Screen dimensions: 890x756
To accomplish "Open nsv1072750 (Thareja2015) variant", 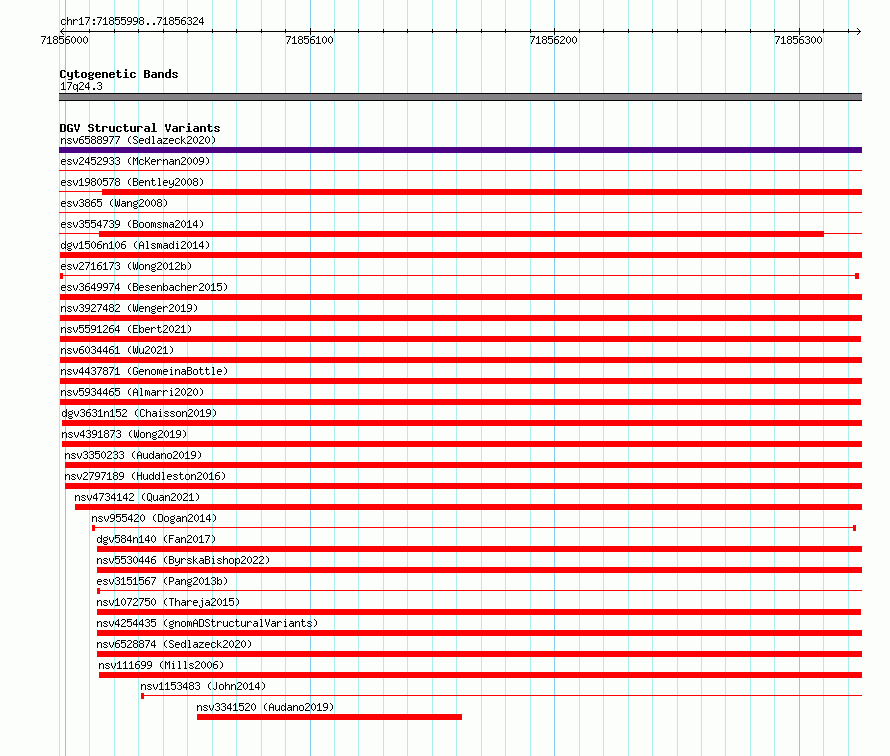I will [168, 602].
